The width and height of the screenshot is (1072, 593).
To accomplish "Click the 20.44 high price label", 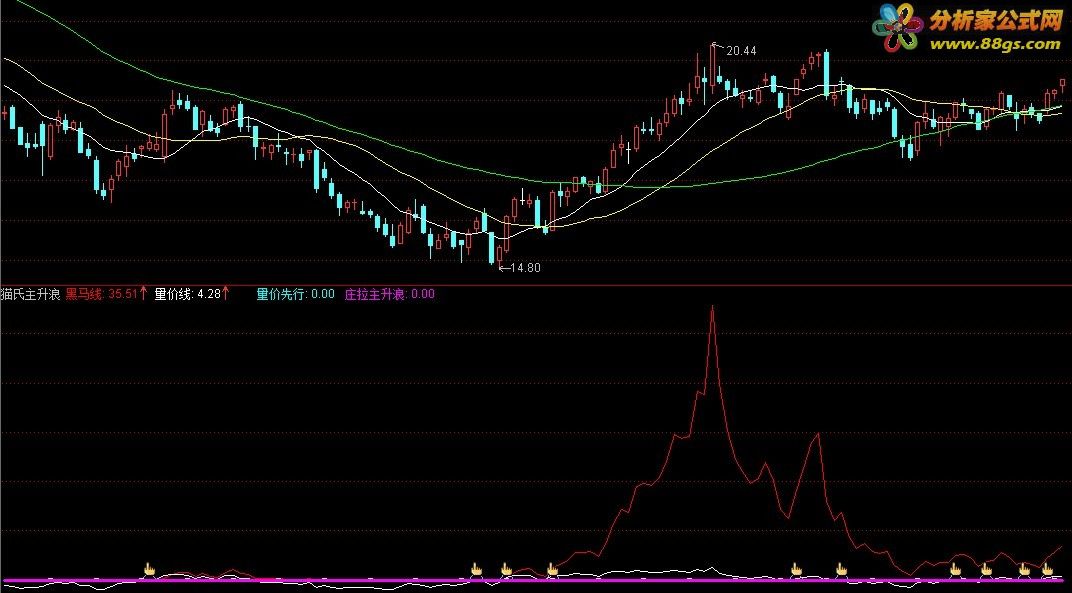I will point(741,51).
